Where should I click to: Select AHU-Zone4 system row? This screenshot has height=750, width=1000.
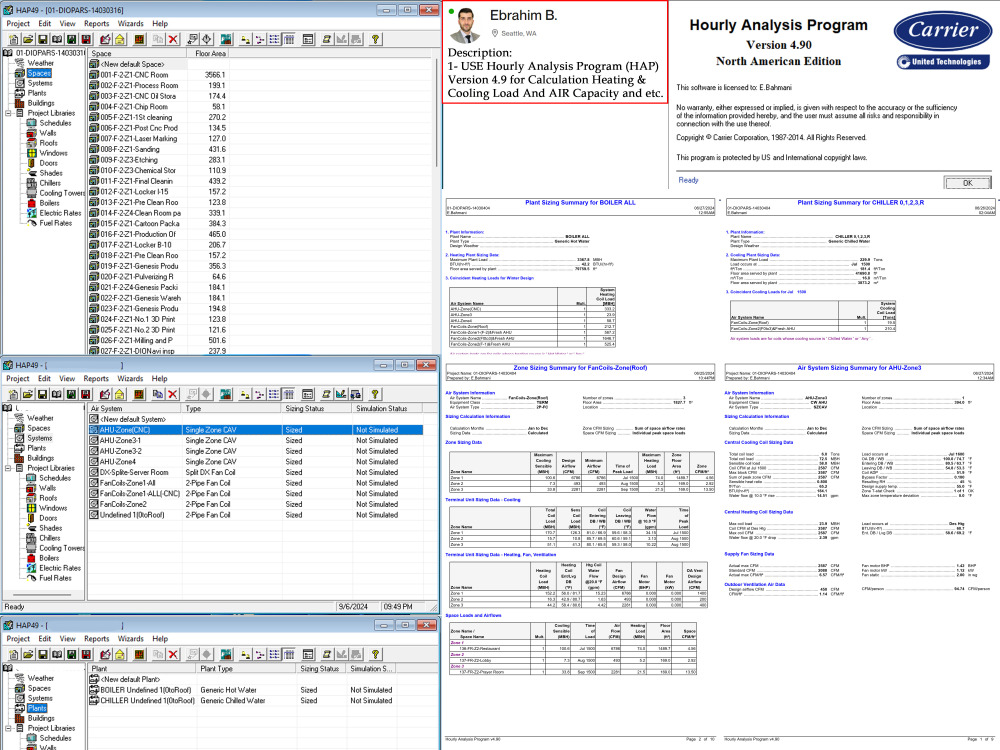pyautogui.click(x=256, y=462)
